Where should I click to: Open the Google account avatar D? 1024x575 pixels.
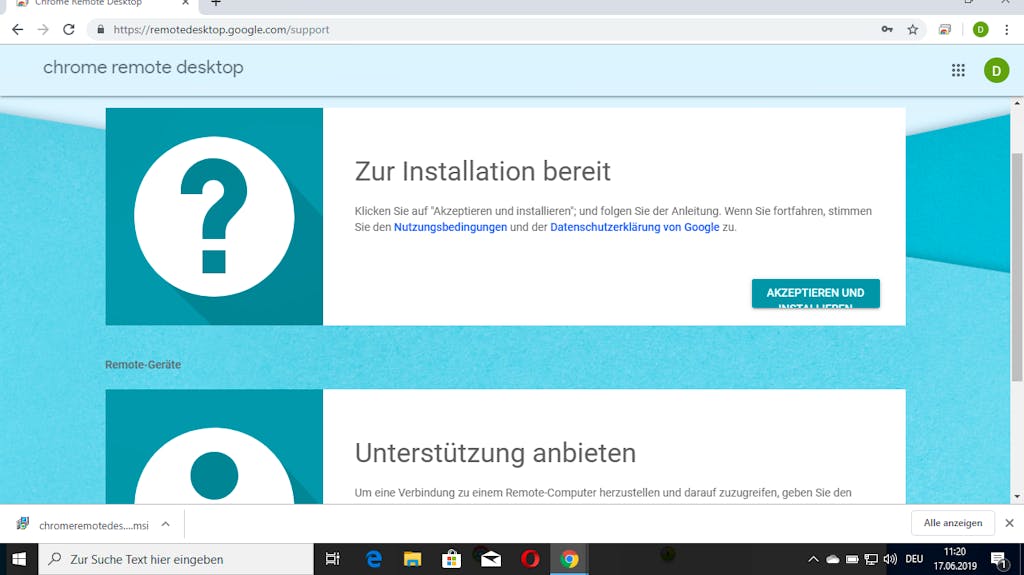(996, 70)
